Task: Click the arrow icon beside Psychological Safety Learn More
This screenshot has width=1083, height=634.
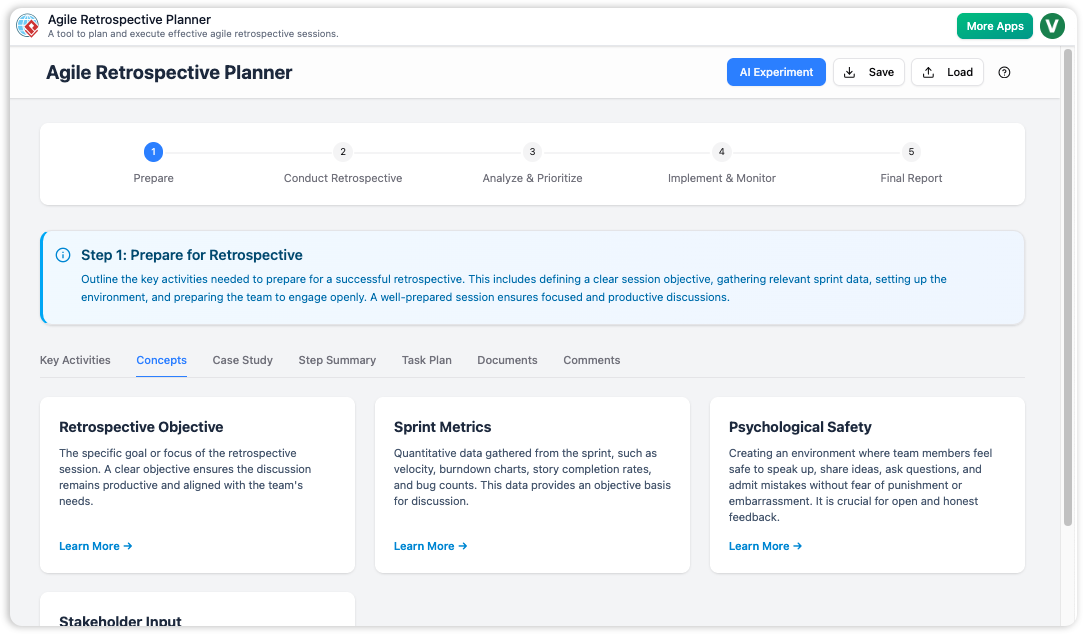Action: coord(797,546)
